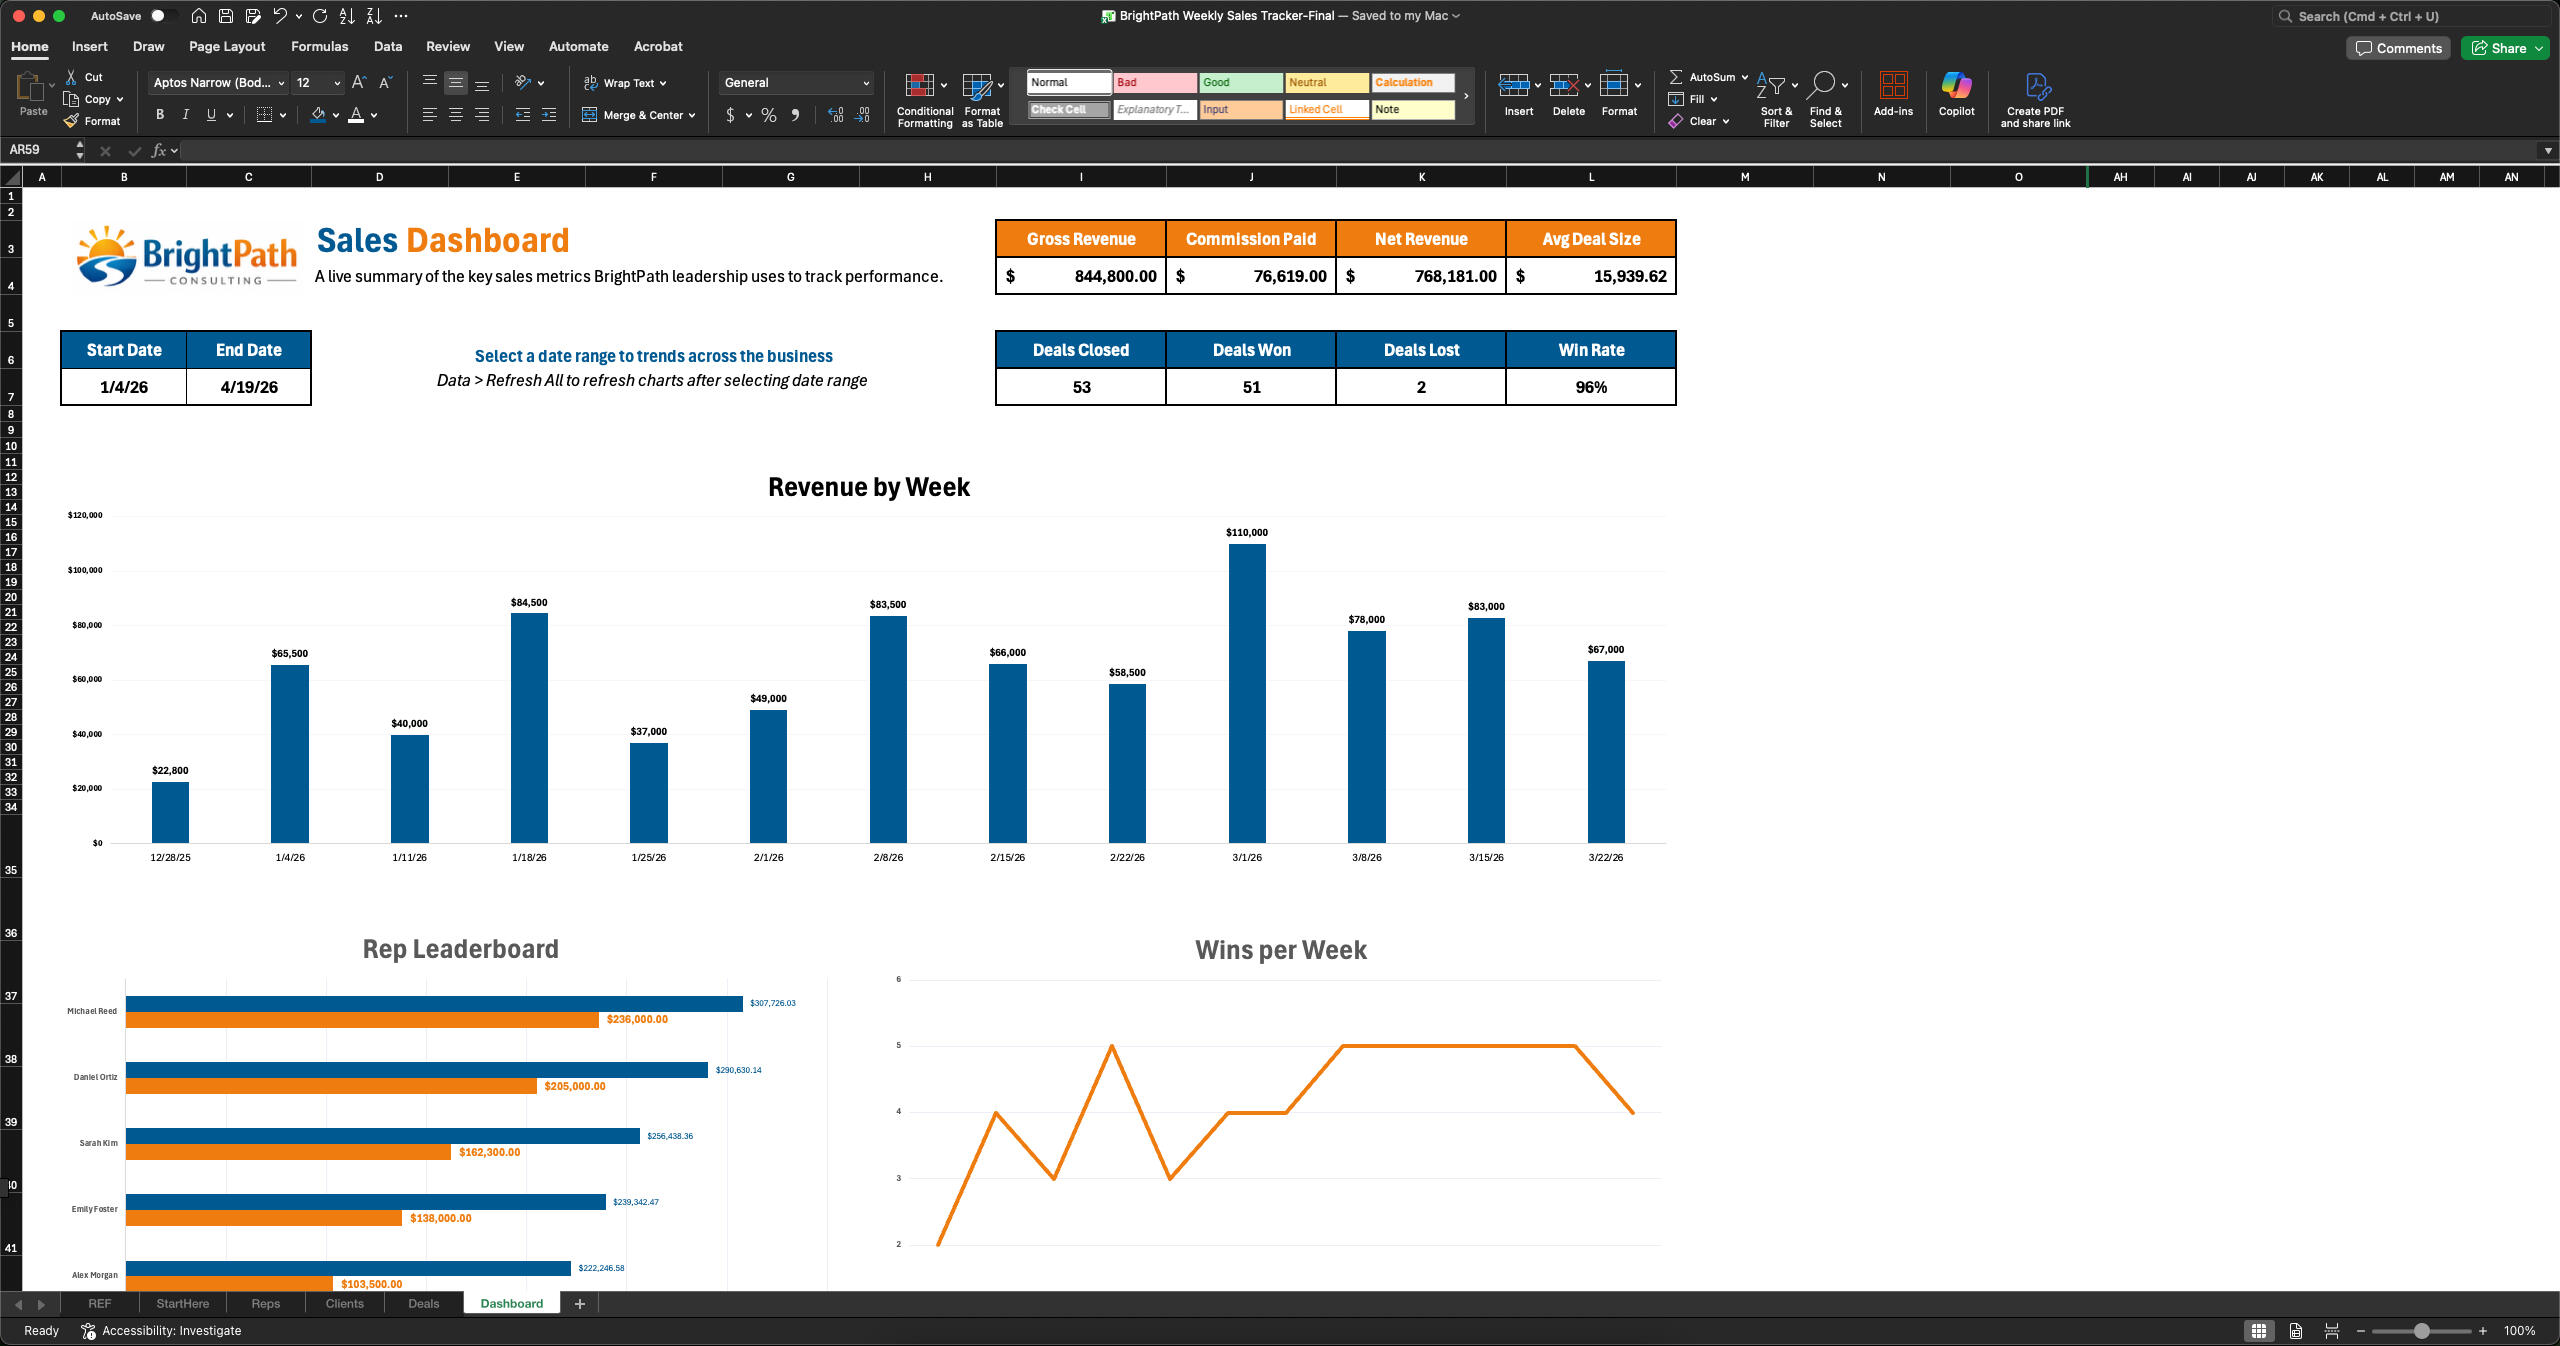The image size is (2560, 1346).
Task: Expand the font name dropdown
Action: coord(281,83)
